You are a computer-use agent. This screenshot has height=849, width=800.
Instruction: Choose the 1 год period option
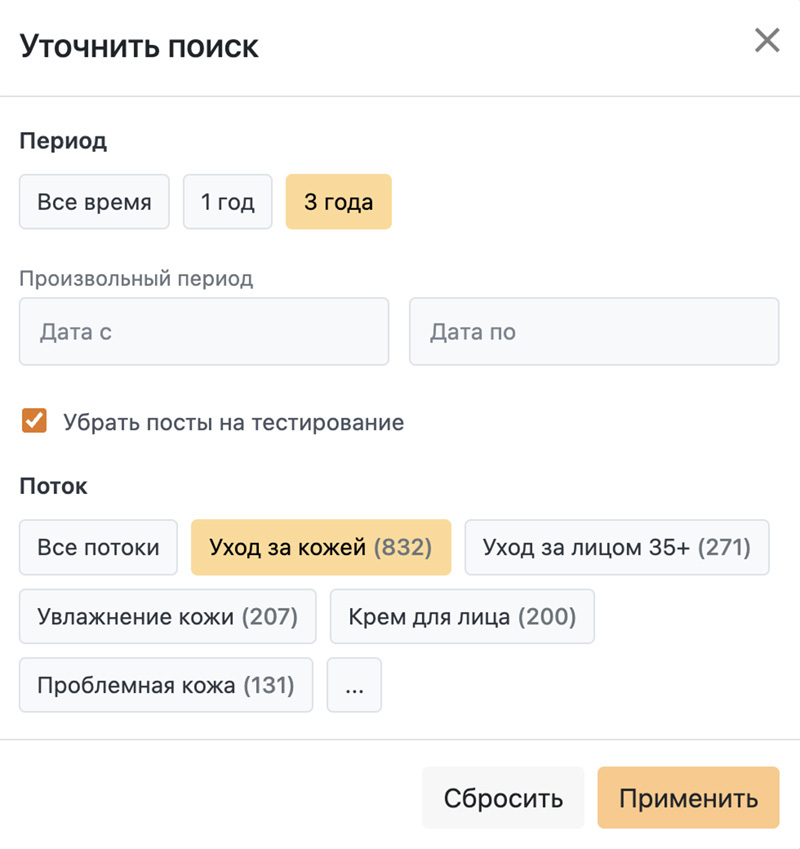click(227, 202)
